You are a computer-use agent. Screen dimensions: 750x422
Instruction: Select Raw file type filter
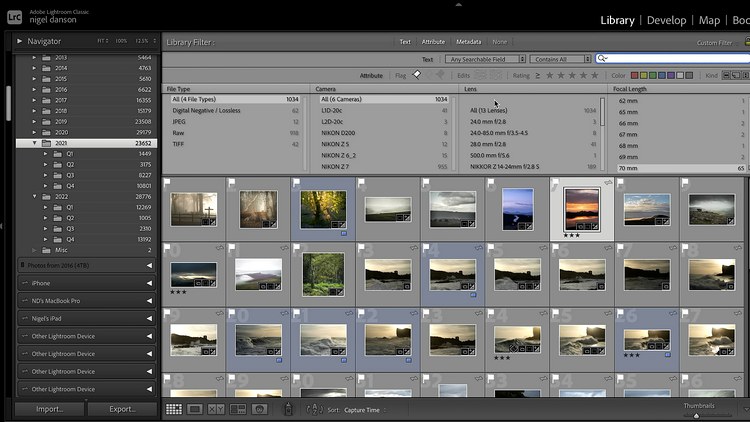(x=235, y=133)
